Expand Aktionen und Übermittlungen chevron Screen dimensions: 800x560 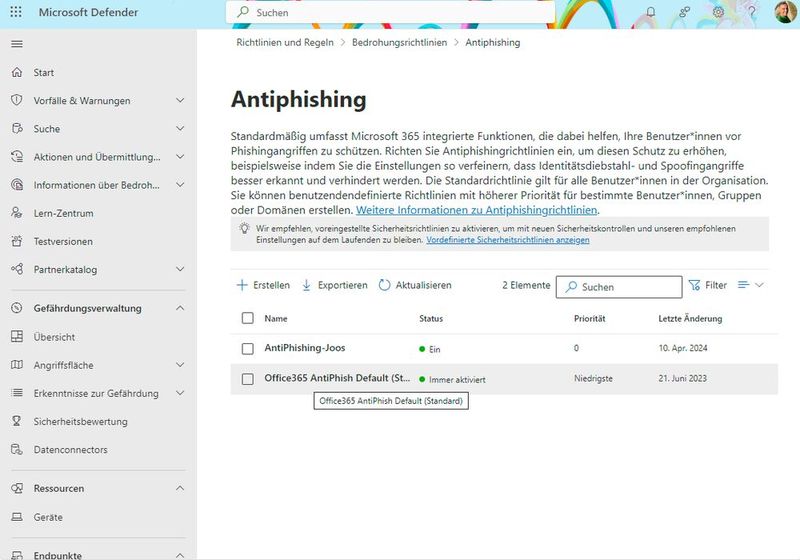click(180, 157)
